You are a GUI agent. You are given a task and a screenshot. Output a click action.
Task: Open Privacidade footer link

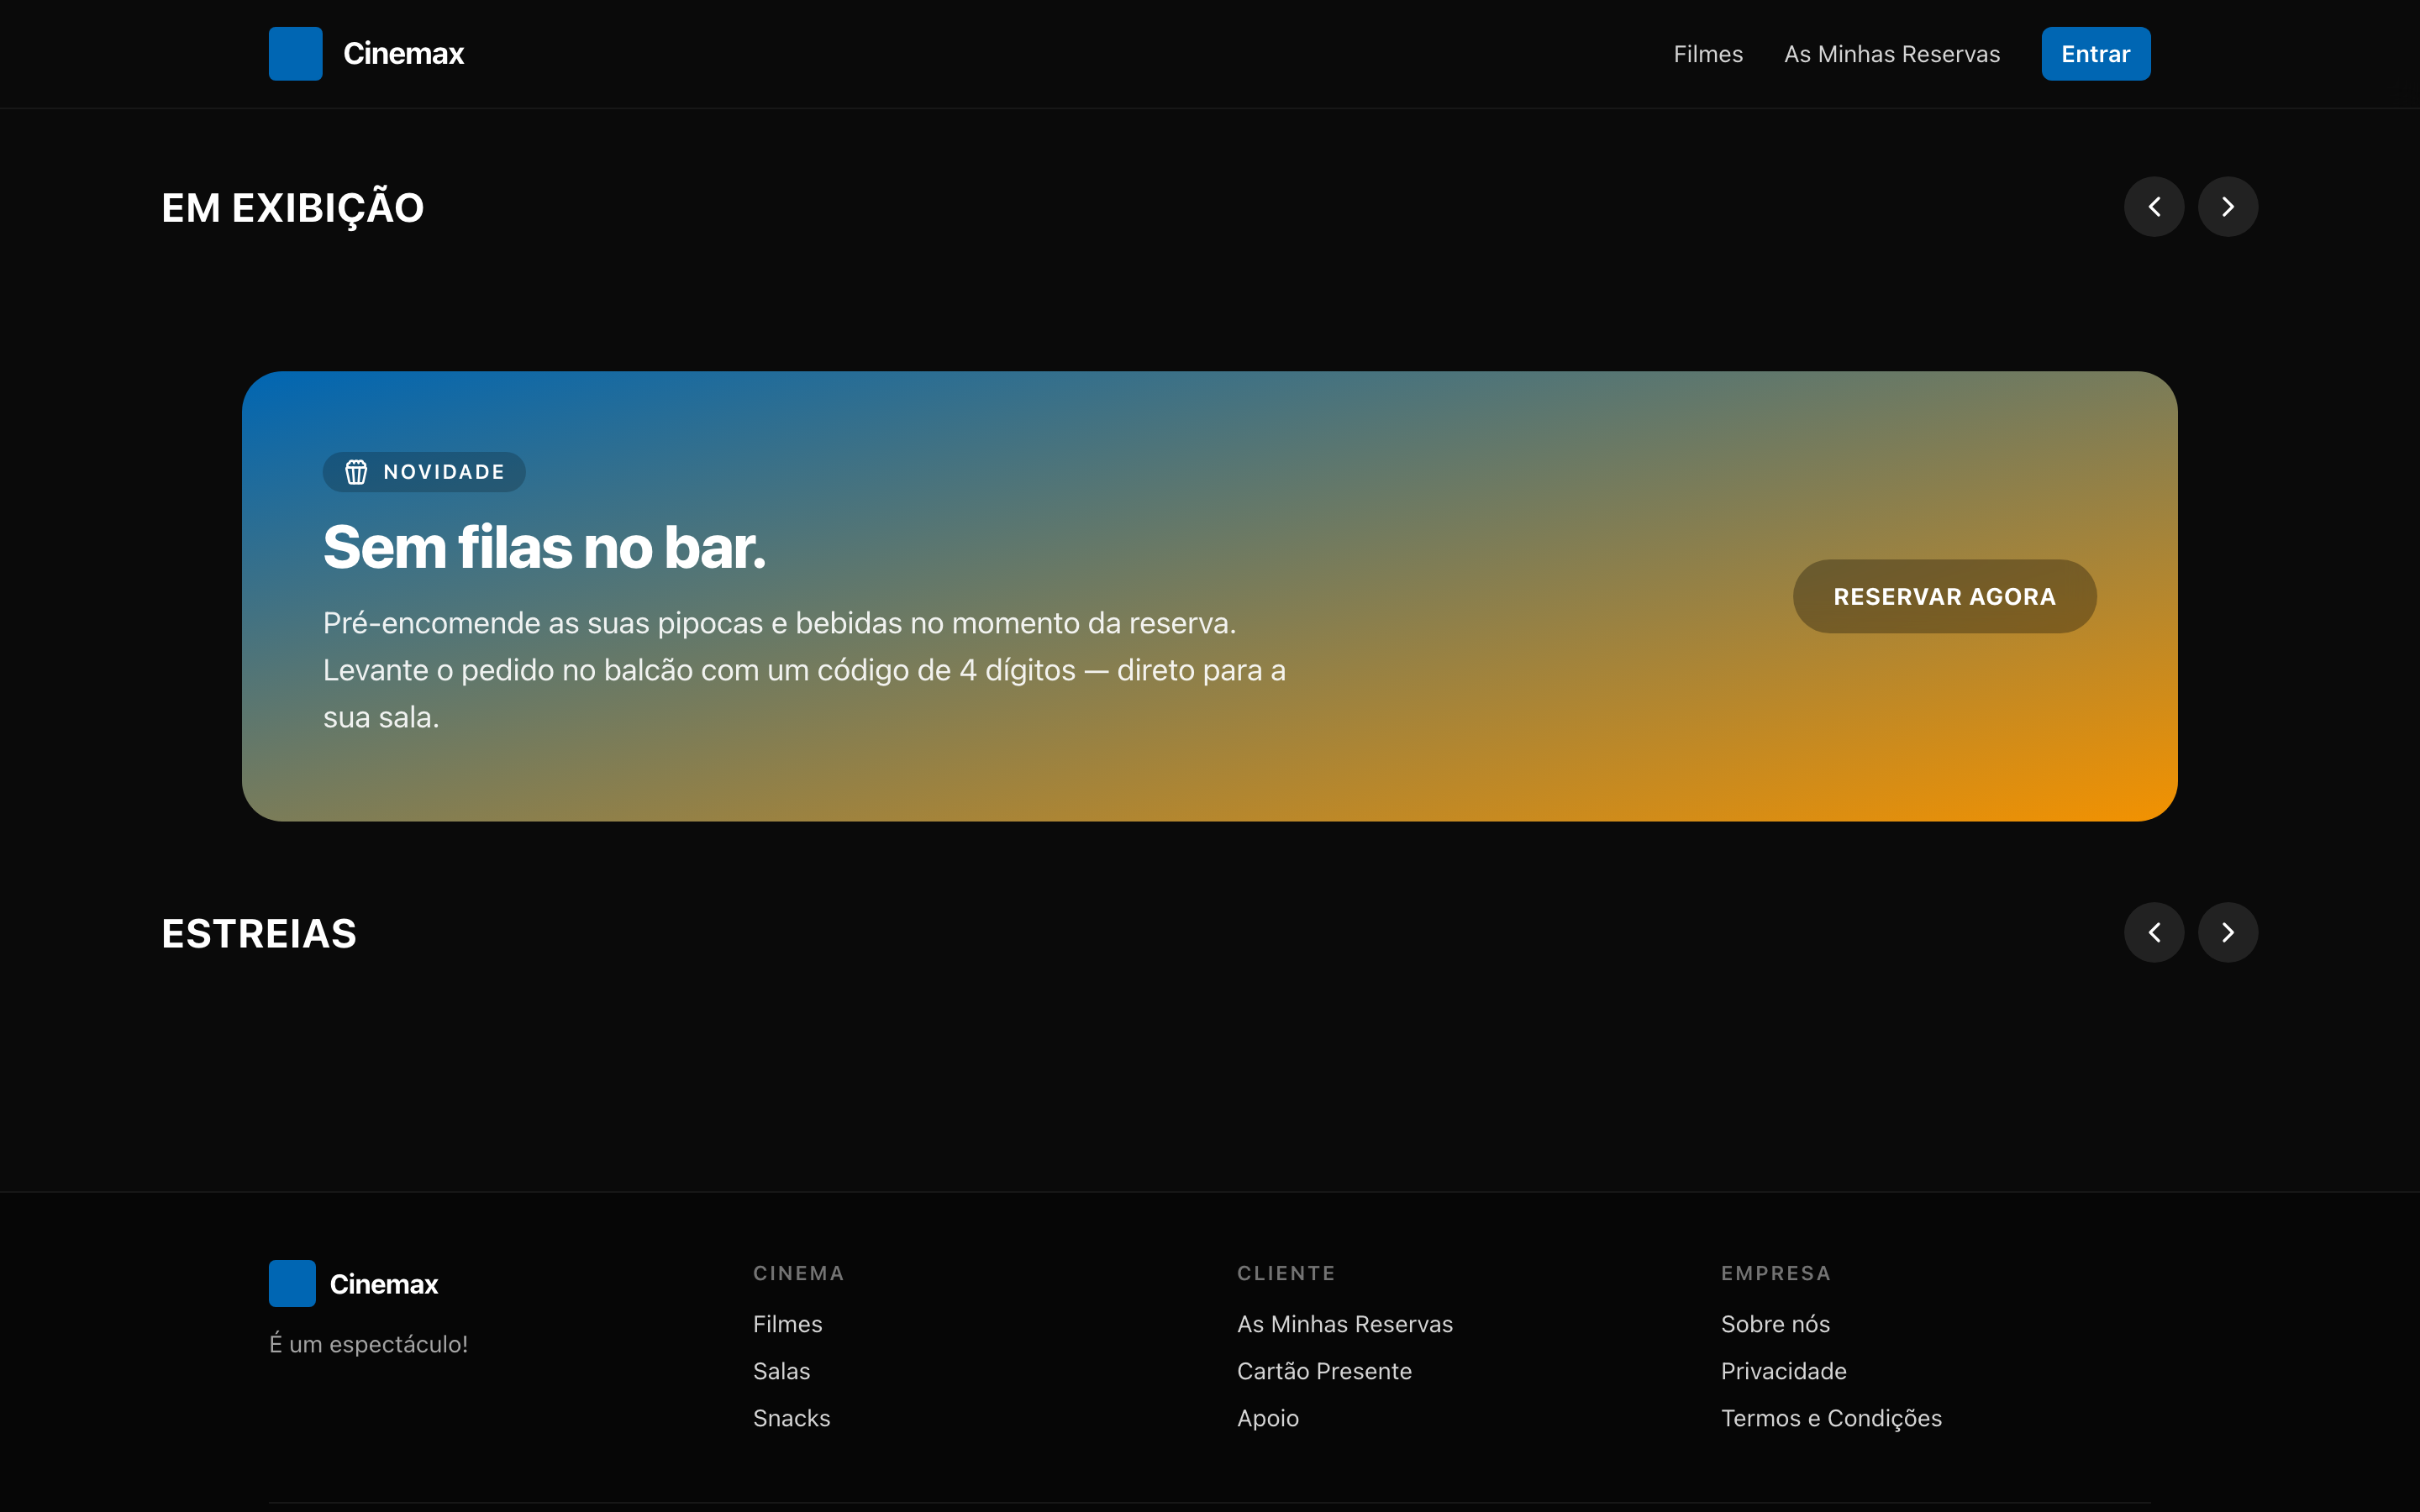[1783, 1371]
